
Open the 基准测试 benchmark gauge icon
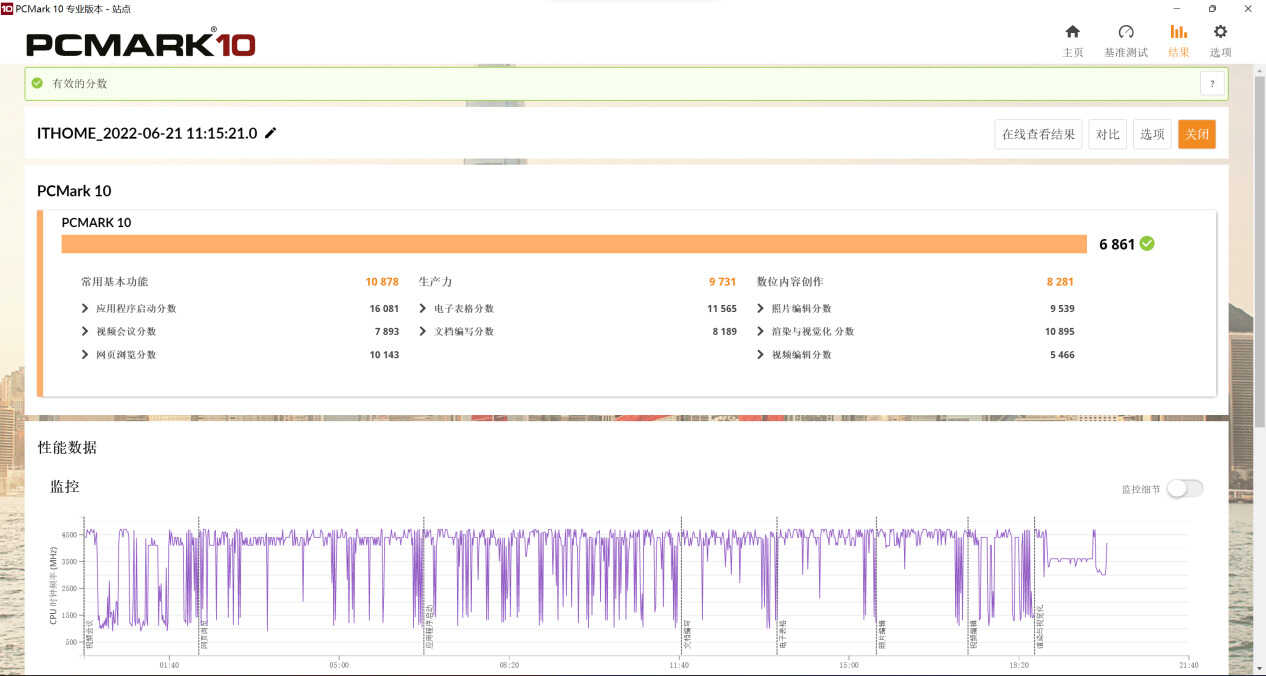(1126, 32)
